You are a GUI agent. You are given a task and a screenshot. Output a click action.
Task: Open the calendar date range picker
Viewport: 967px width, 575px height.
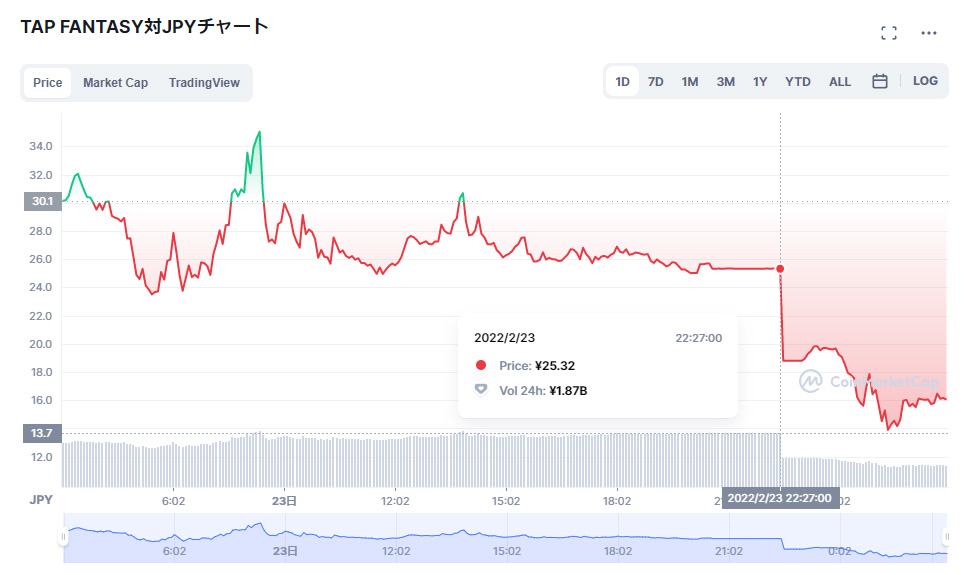880,81
